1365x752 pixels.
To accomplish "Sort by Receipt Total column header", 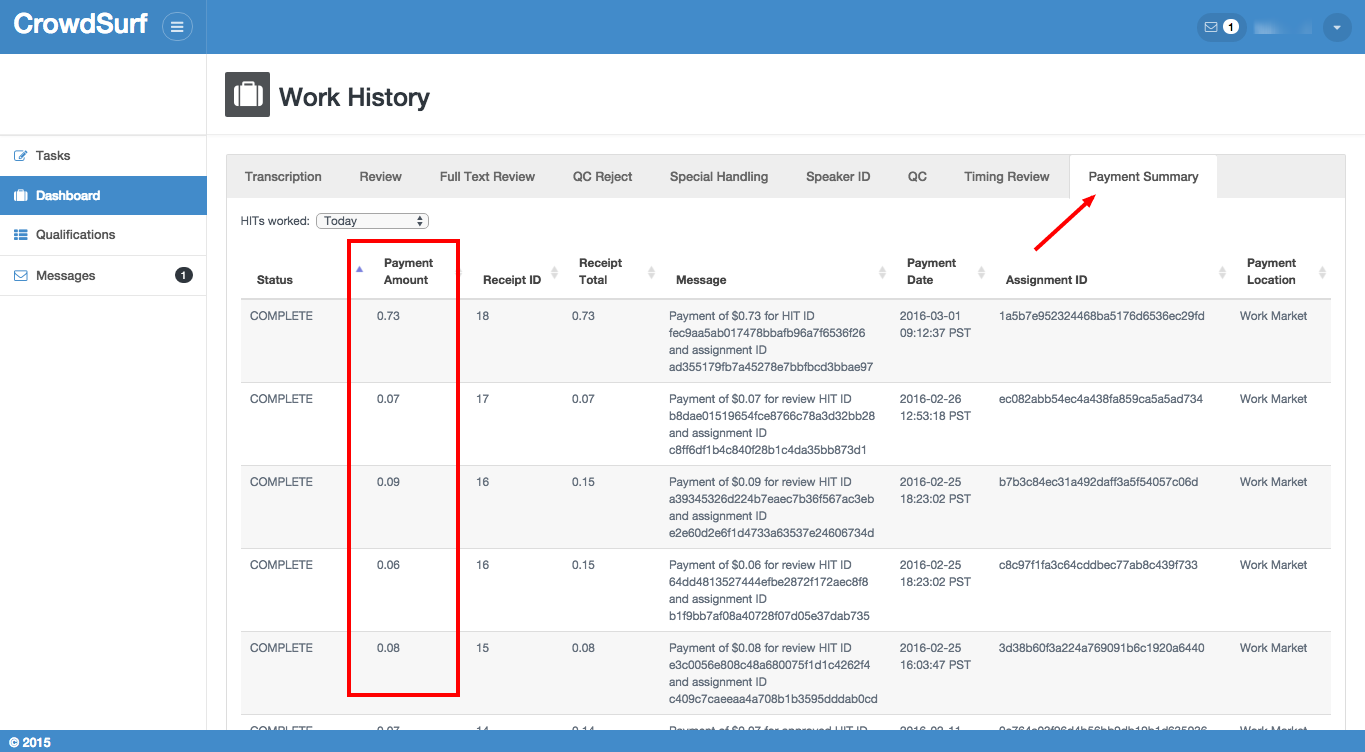I will click(x=600, y=272).
